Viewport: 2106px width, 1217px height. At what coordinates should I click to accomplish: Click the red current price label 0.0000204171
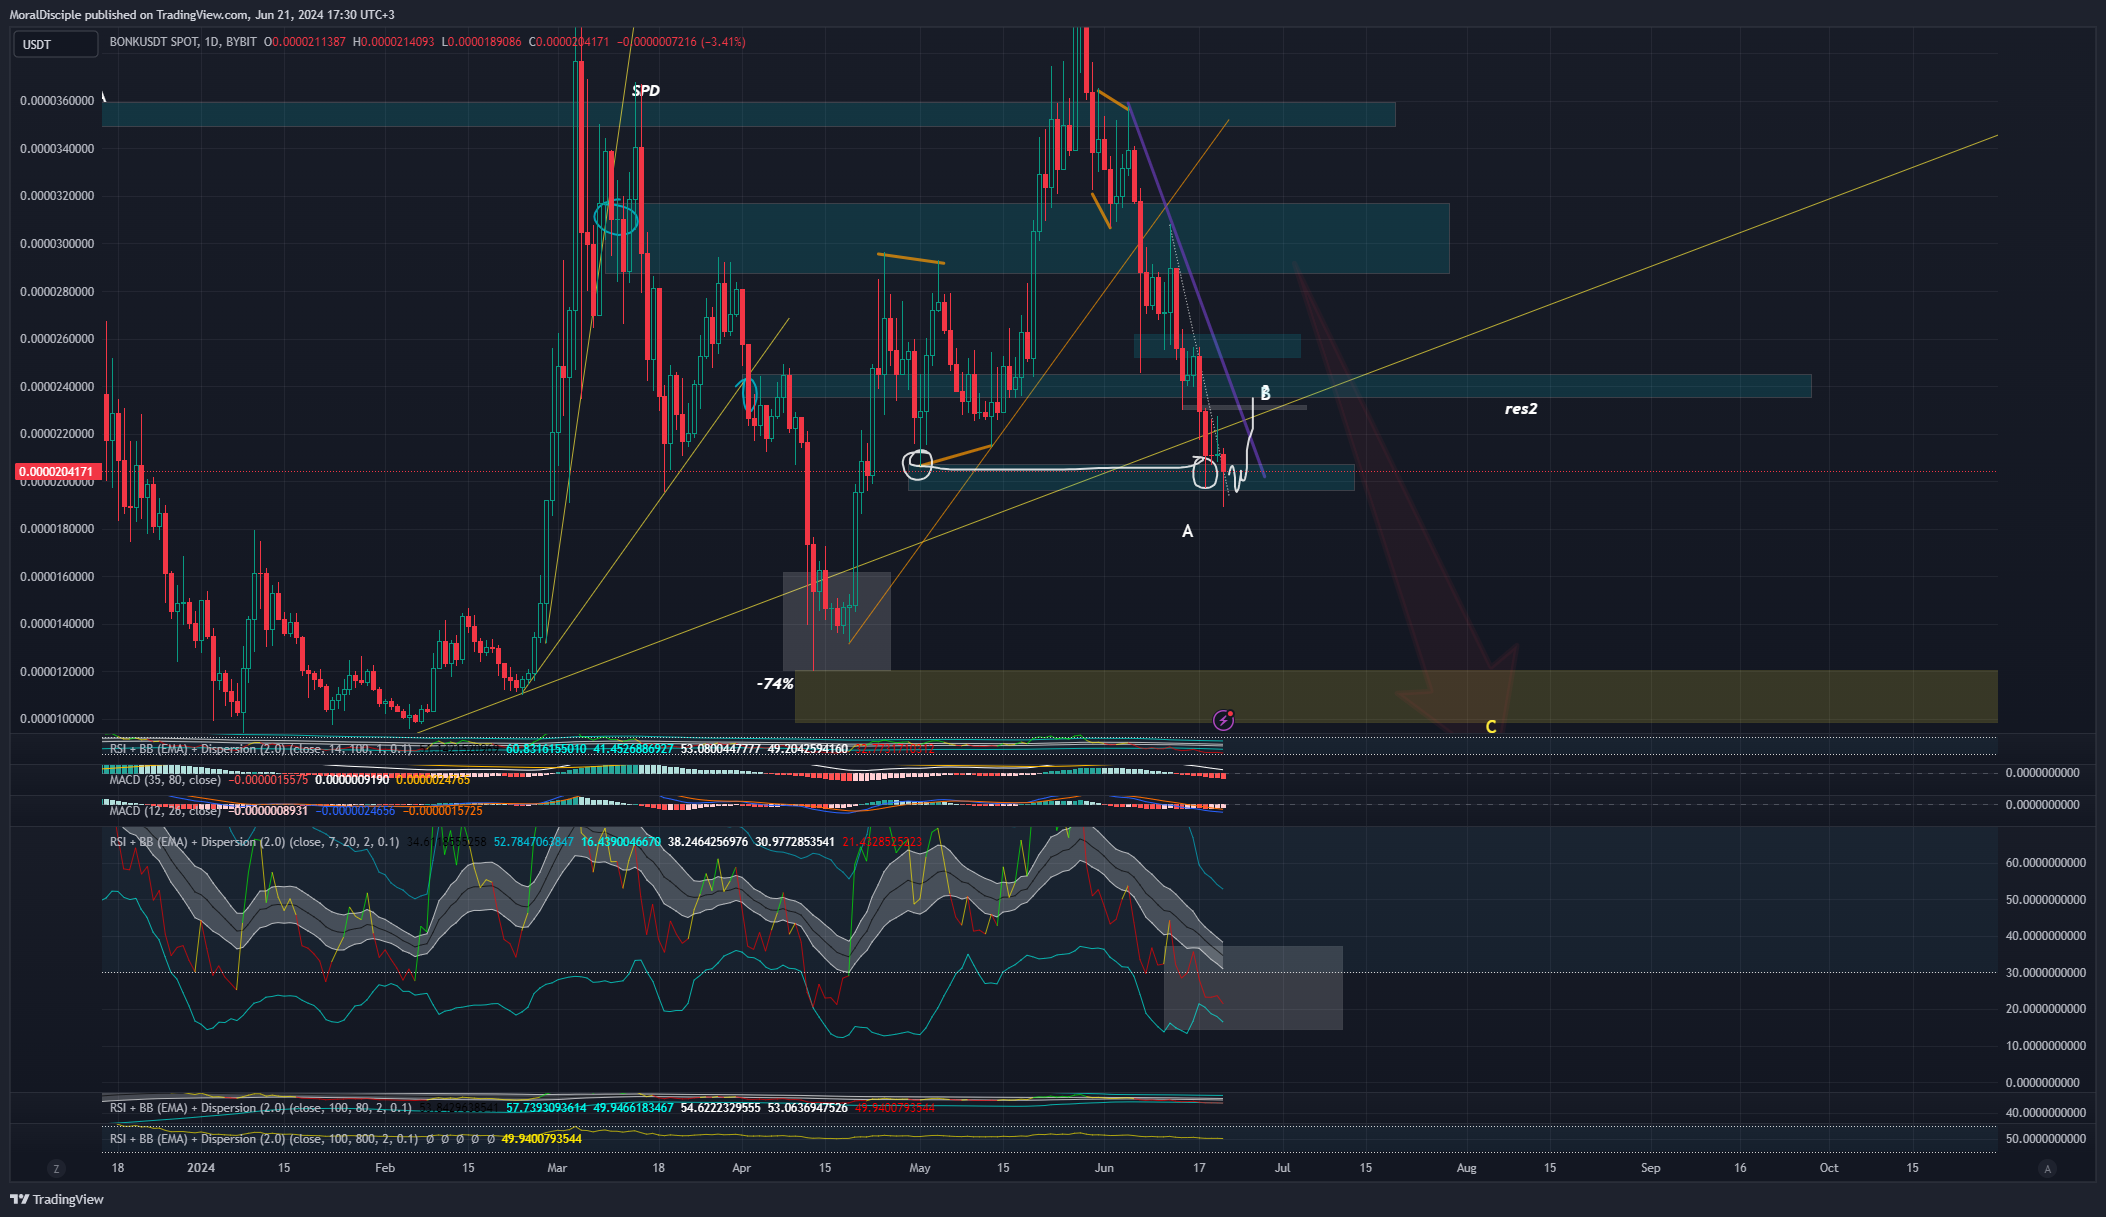click(x=56, y=471)
